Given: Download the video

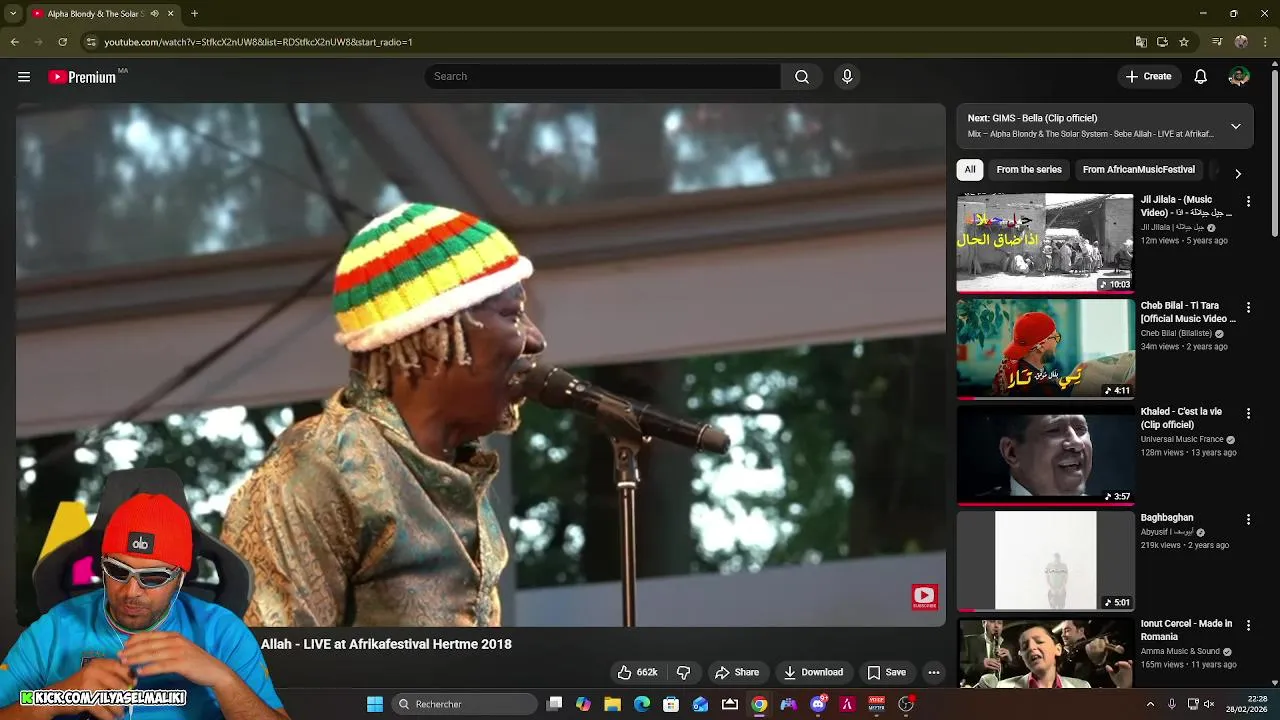Looking at the screenshot, I should (813, 673).
